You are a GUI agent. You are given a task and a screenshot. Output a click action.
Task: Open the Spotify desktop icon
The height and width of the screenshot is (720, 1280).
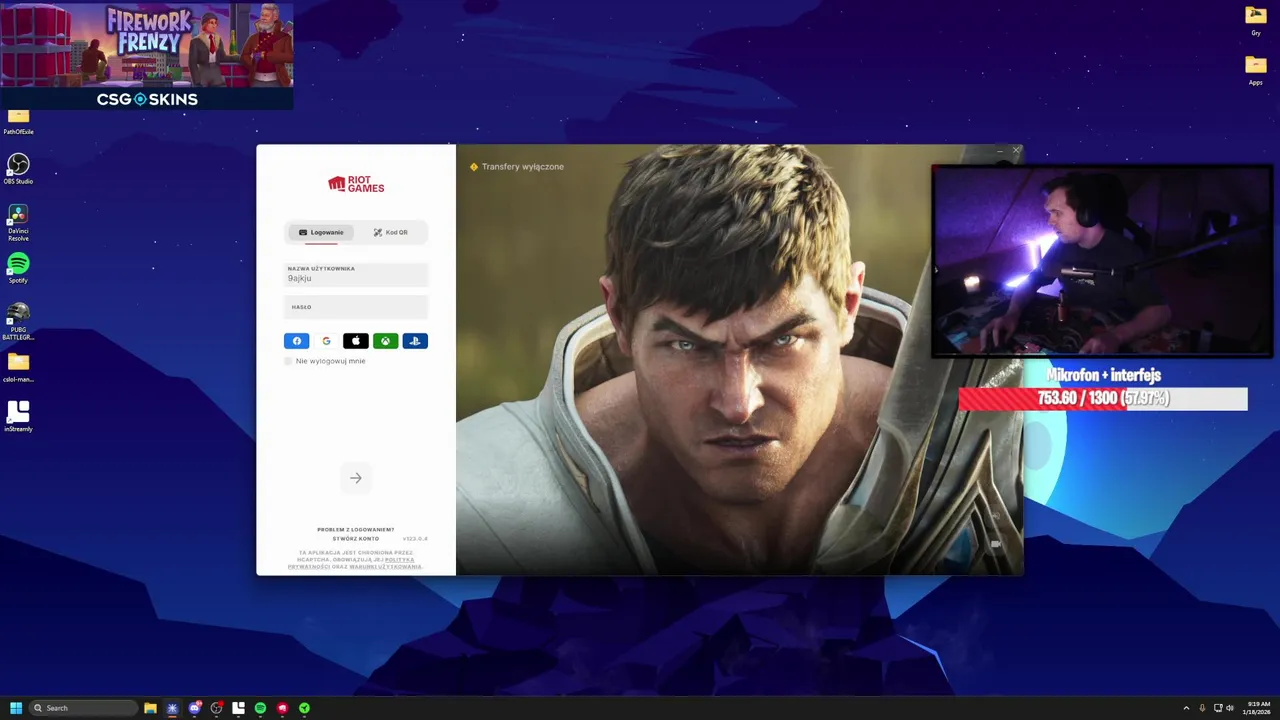pos(18,268)
